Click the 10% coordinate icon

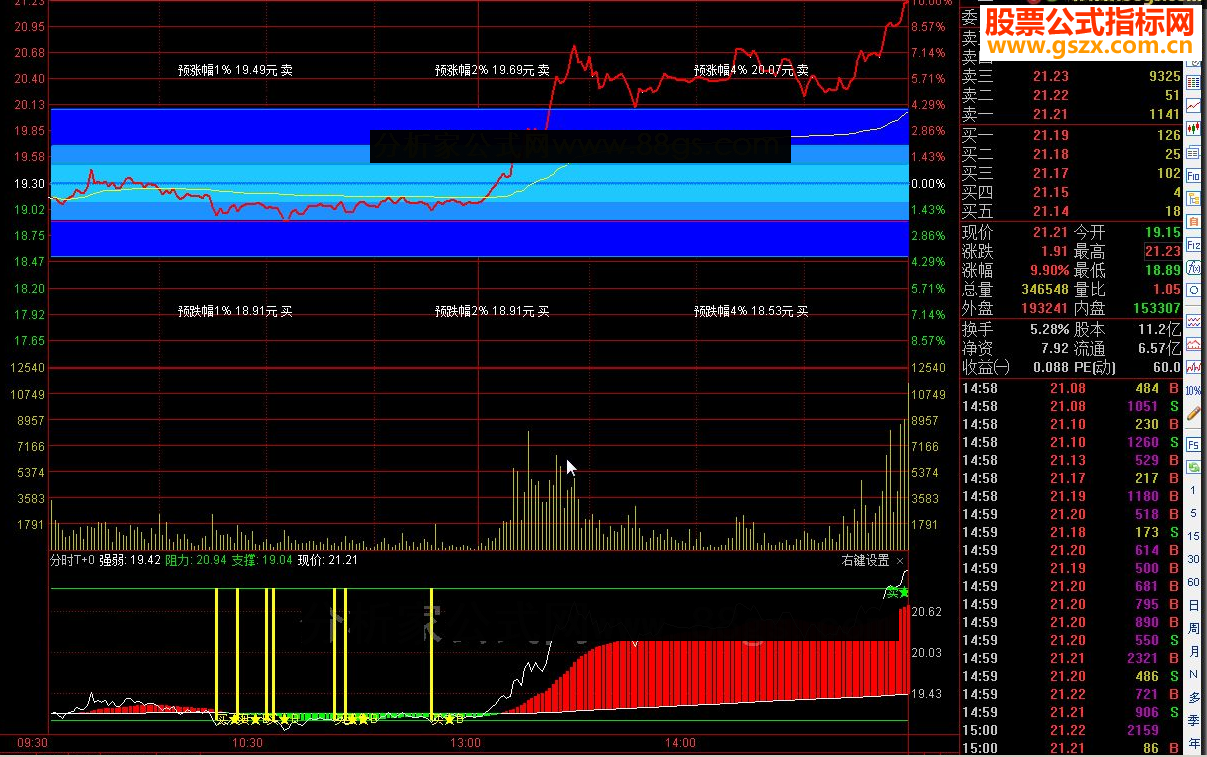click(x=1194, y=389)
